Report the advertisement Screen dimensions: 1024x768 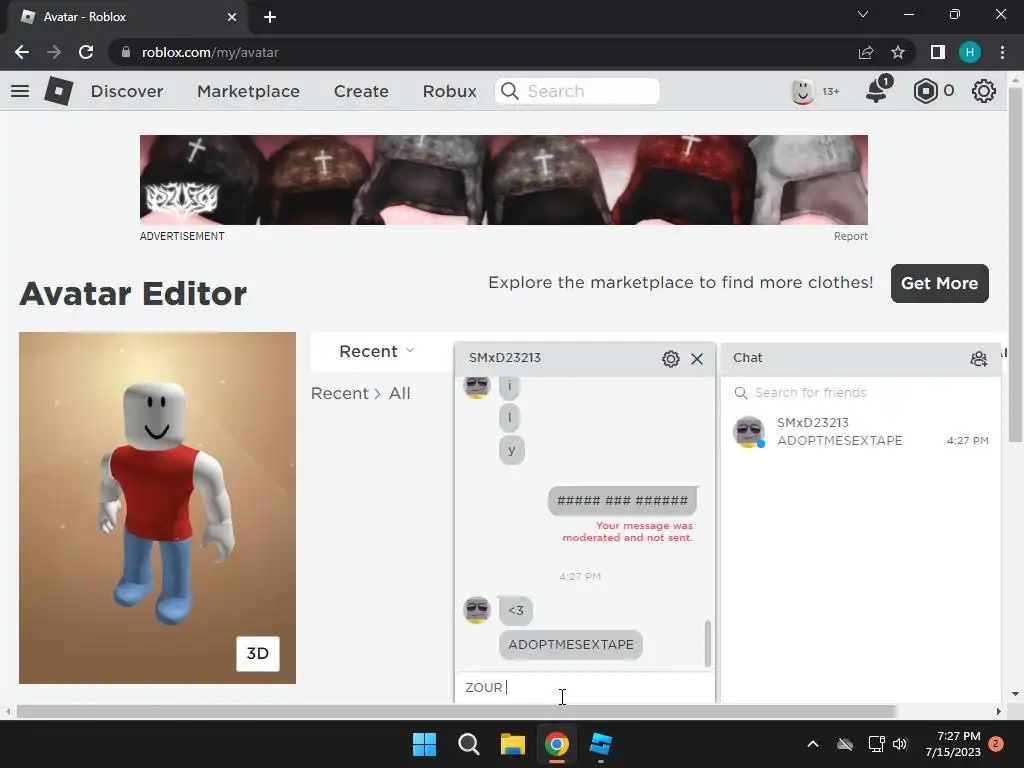pos(850,236)
